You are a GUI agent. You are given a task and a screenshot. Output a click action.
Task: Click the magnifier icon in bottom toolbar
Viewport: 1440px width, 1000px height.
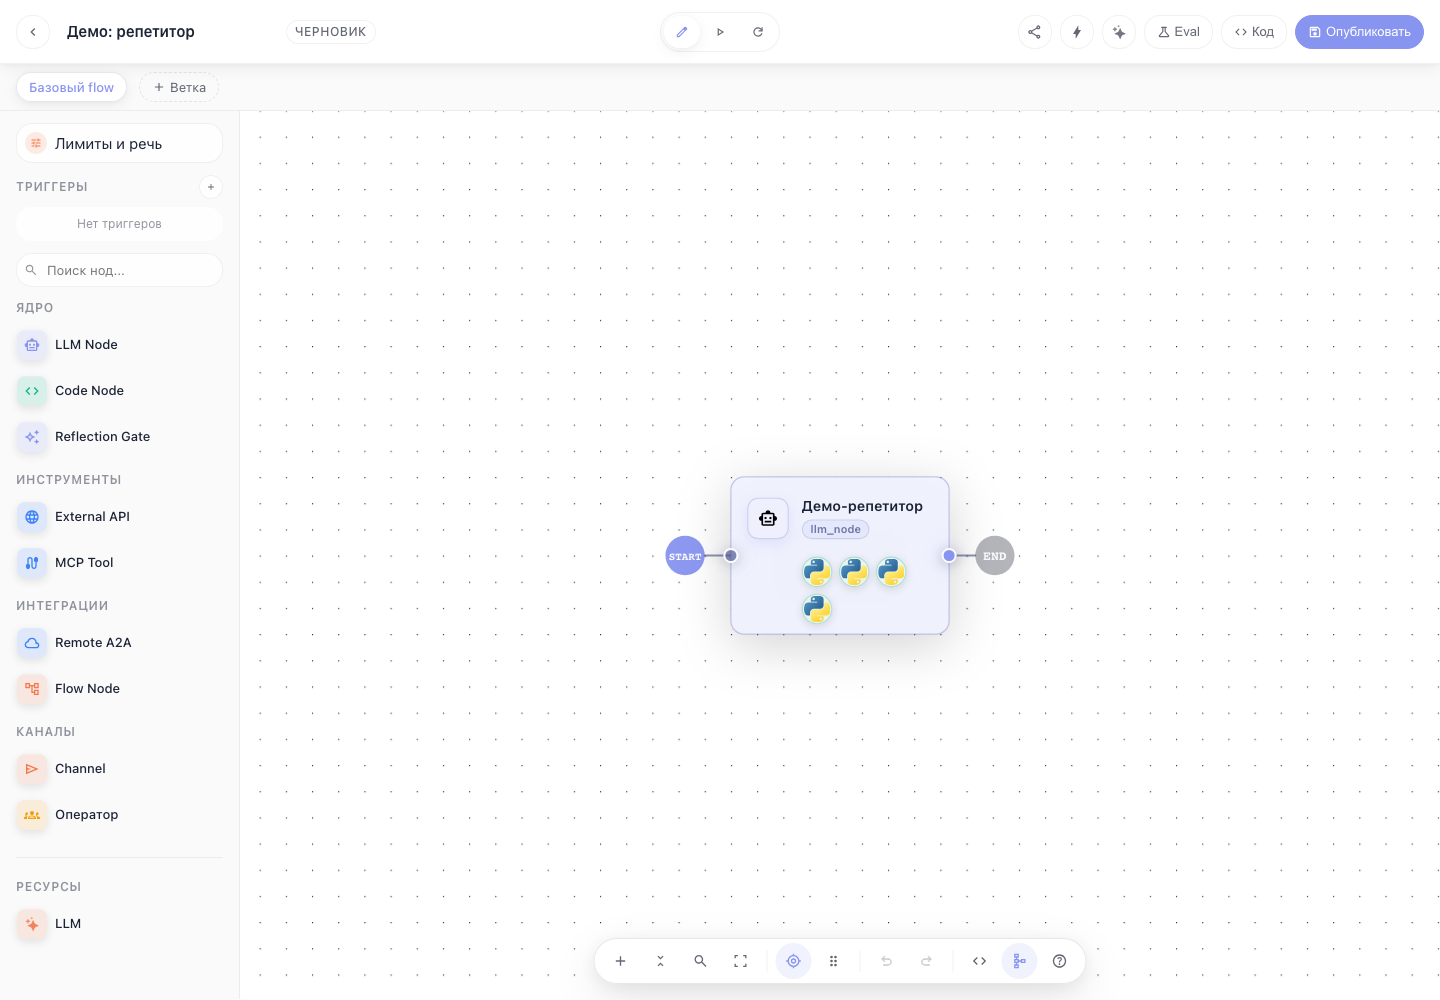[700, 961]
